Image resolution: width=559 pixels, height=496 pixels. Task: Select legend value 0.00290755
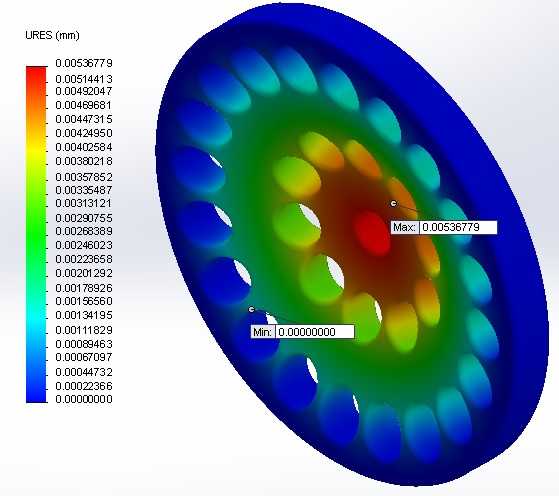pos(84,218)
